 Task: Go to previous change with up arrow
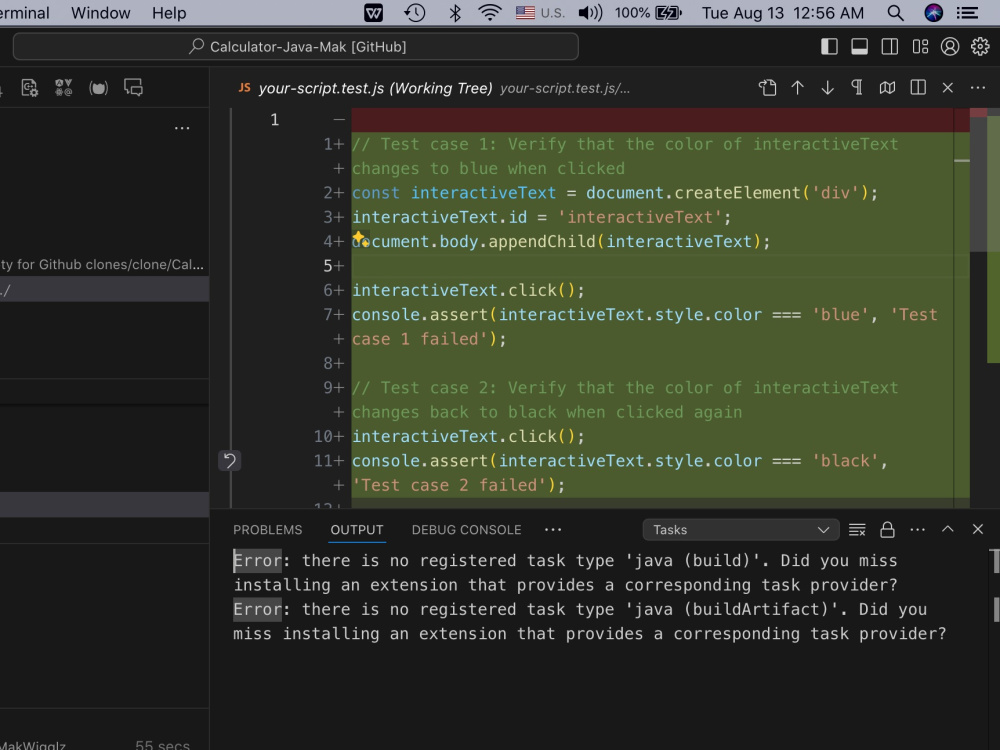pos(797,87)
